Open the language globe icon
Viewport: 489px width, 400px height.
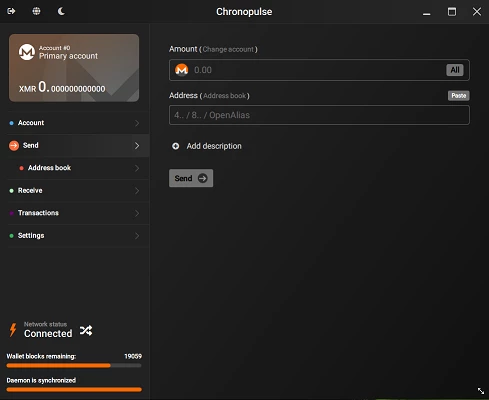[36, 11]
